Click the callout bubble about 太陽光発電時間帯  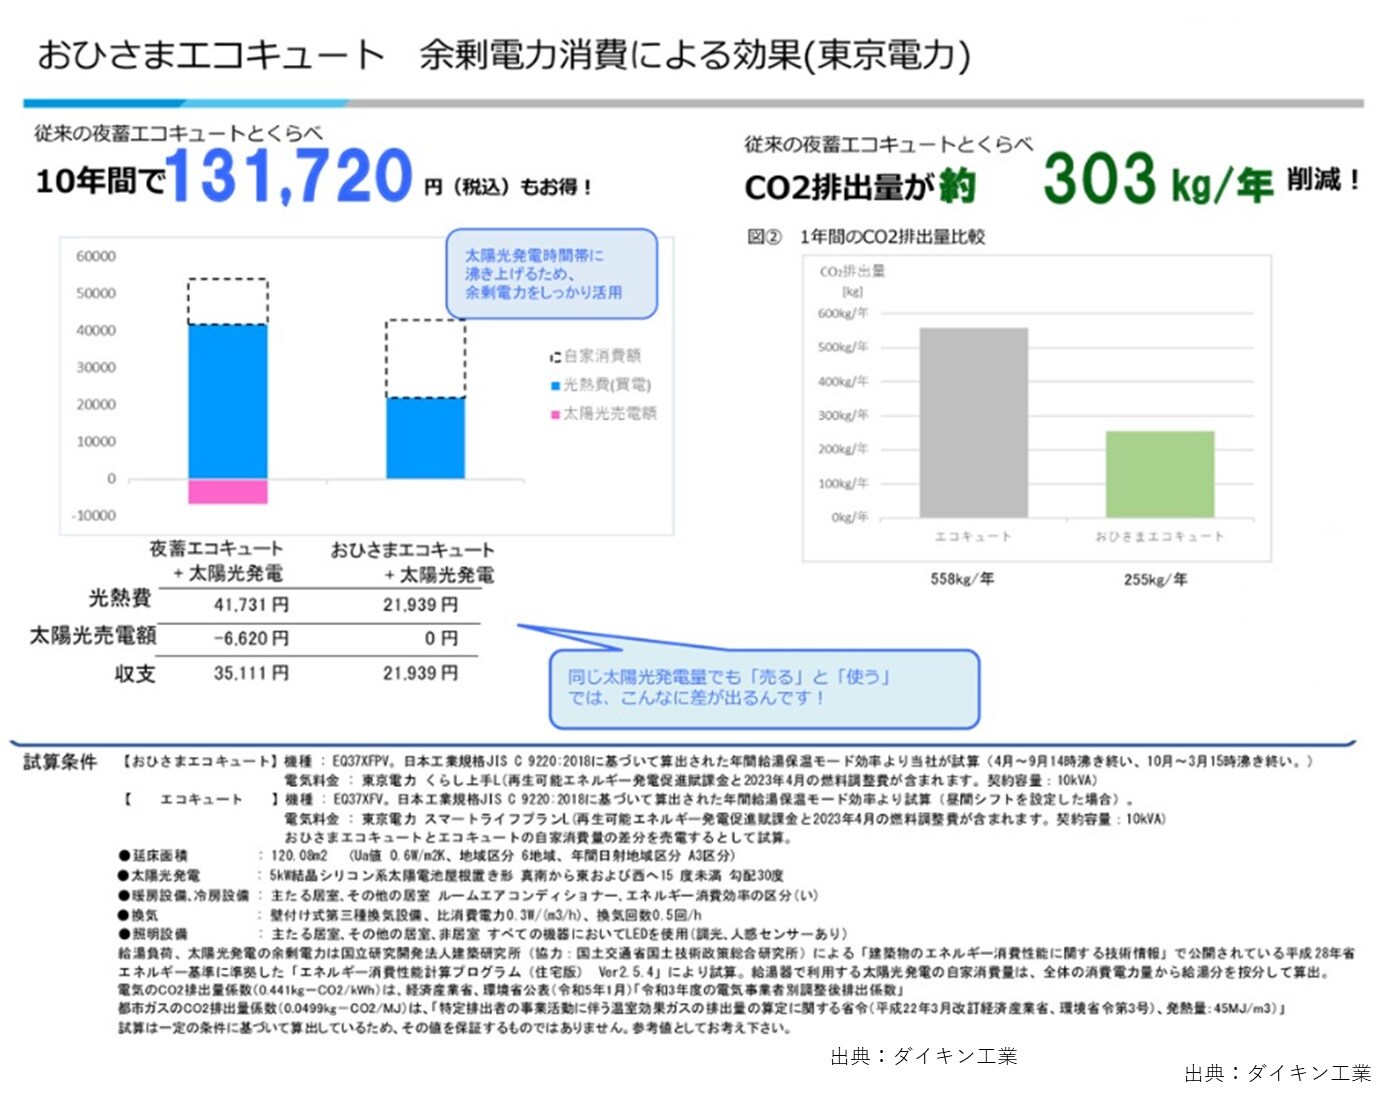pos(551,274)
